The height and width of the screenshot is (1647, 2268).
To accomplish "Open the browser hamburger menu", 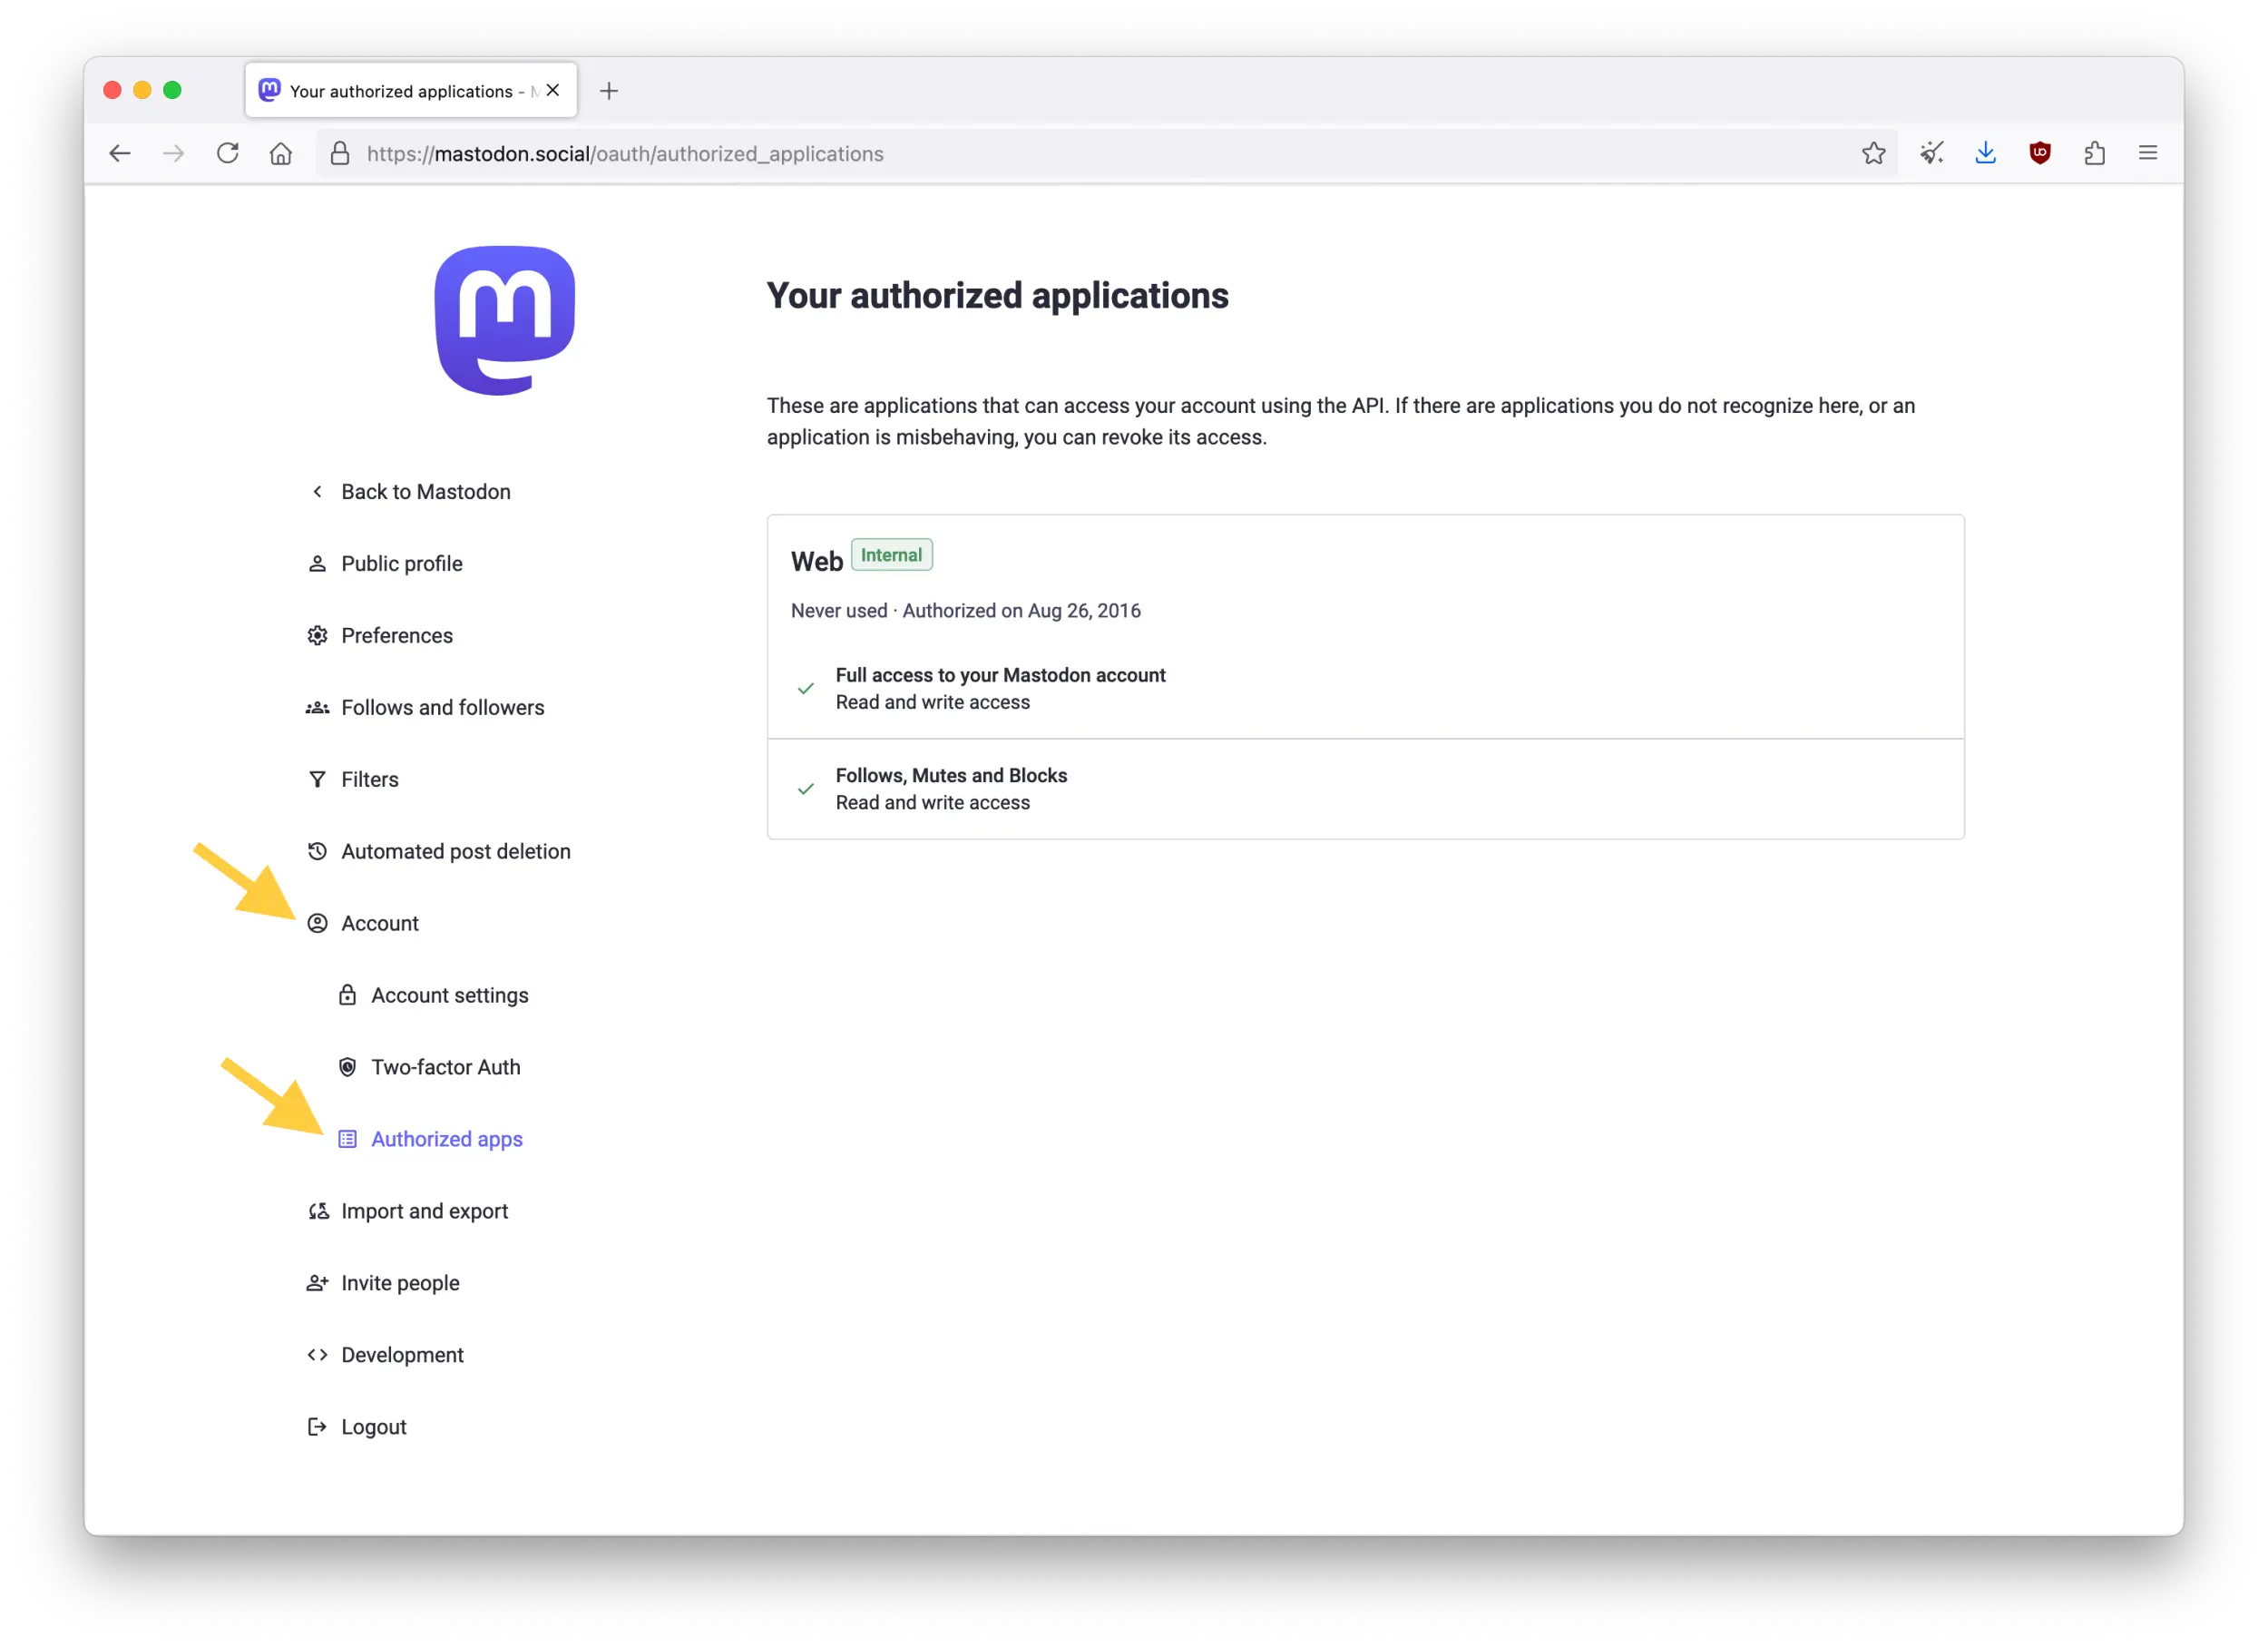I will coord(2148,153).
